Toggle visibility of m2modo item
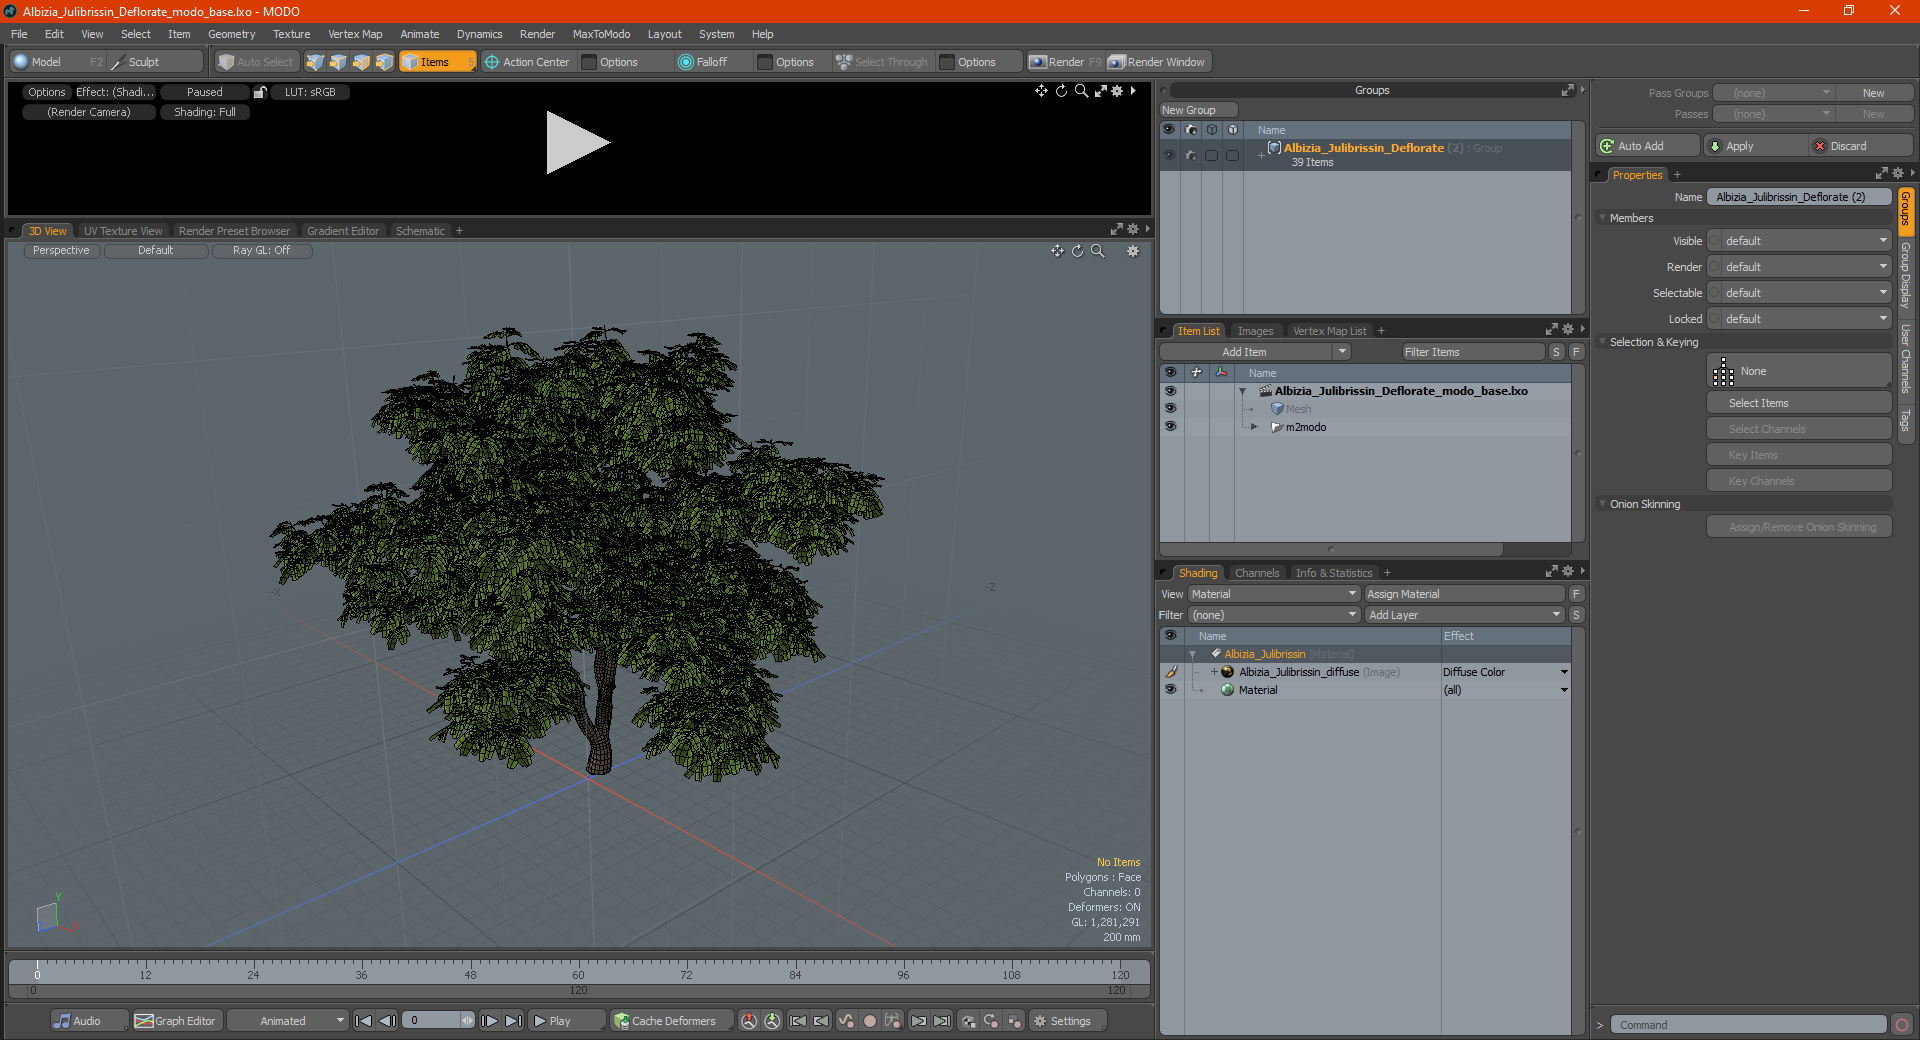Viewport: 1920px width, 1040px height. click(1170, 427)
